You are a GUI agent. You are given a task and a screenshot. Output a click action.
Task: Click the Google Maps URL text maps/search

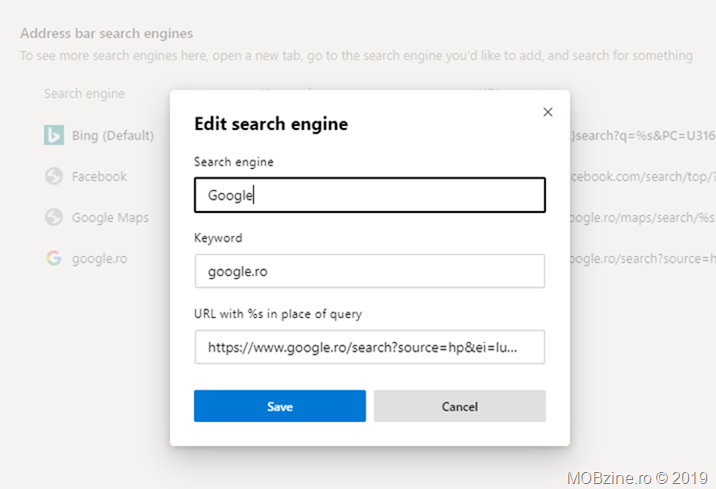click(x=643, y=217)
